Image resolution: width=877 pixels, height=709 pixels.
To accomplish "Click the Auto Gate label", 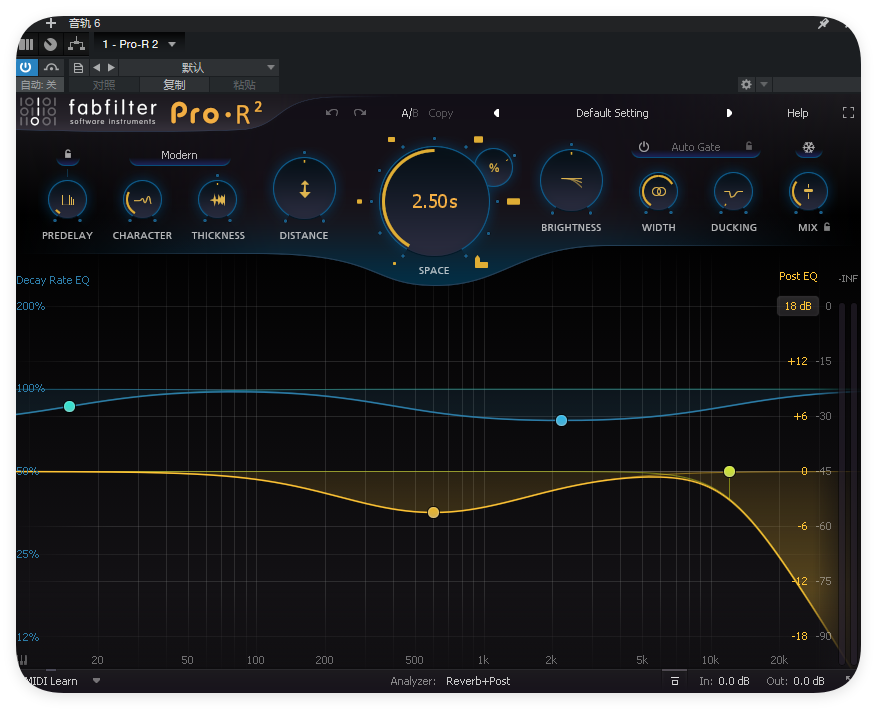I will pyautogui.click(x=696, y=147).
